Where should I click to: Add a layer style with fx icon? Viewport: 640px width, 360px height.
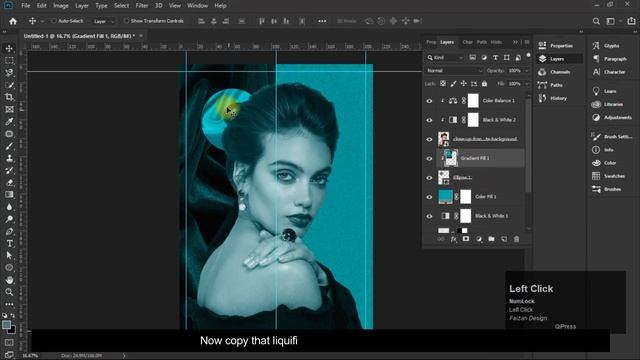[453, 239]
